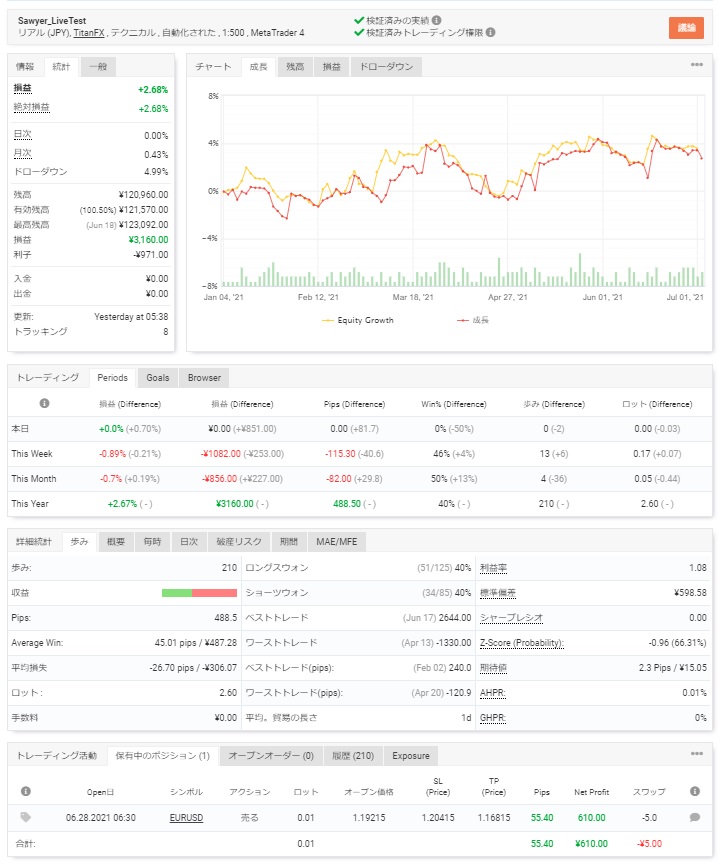Click green checkmark beside 検証済みトレーディング権限
The height and width of the screenshot is (863, 719).
click(360, 33)
